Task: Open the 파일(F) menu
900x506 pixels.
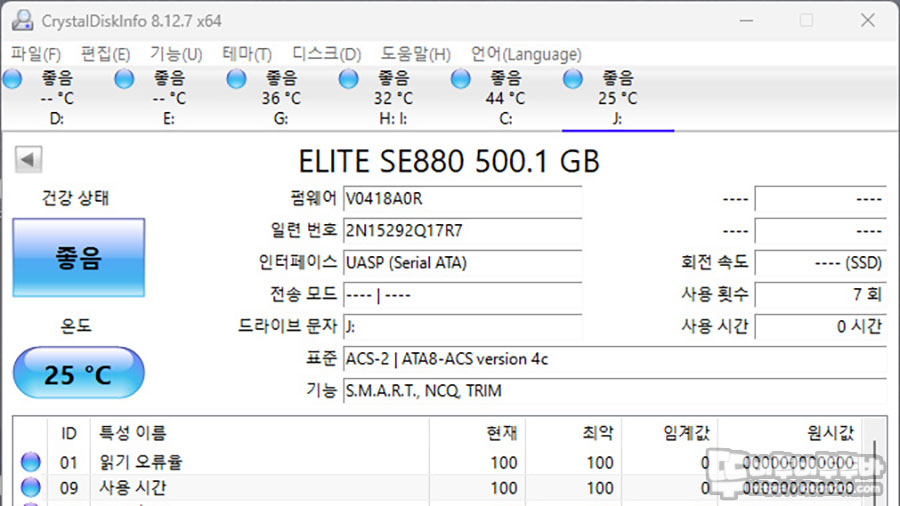Action: point(36,54)
